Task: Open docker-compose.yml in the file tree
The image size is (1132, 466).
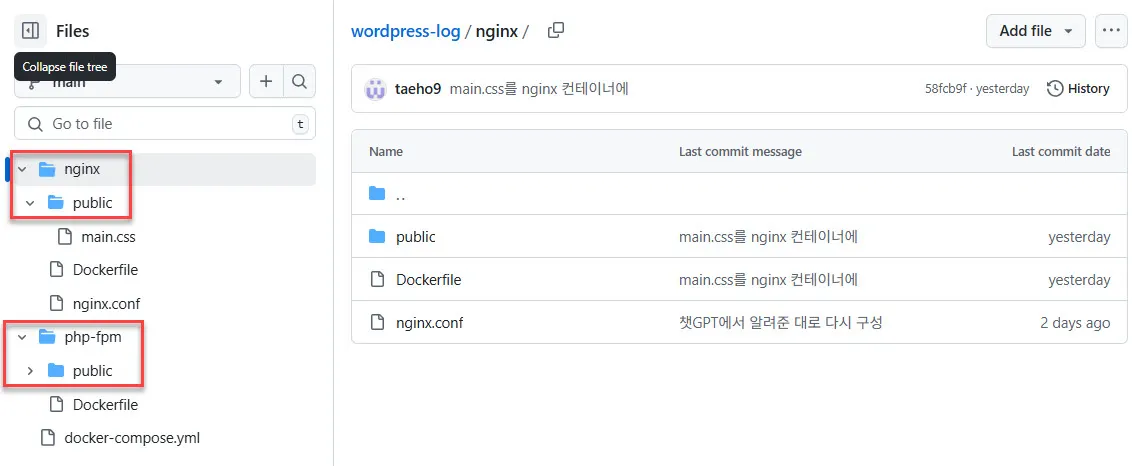Action: (x=131, y=438)
